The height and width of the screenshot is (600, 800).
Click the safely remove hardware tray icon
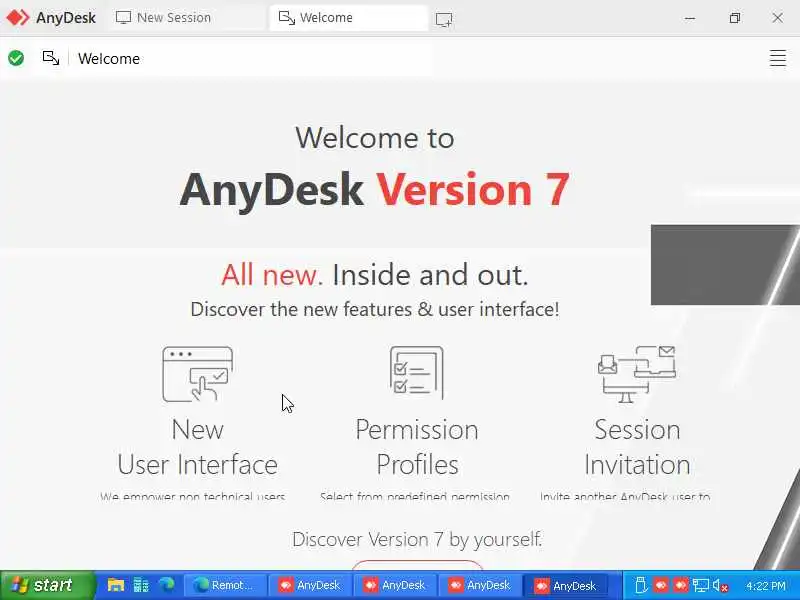(641, 585)
